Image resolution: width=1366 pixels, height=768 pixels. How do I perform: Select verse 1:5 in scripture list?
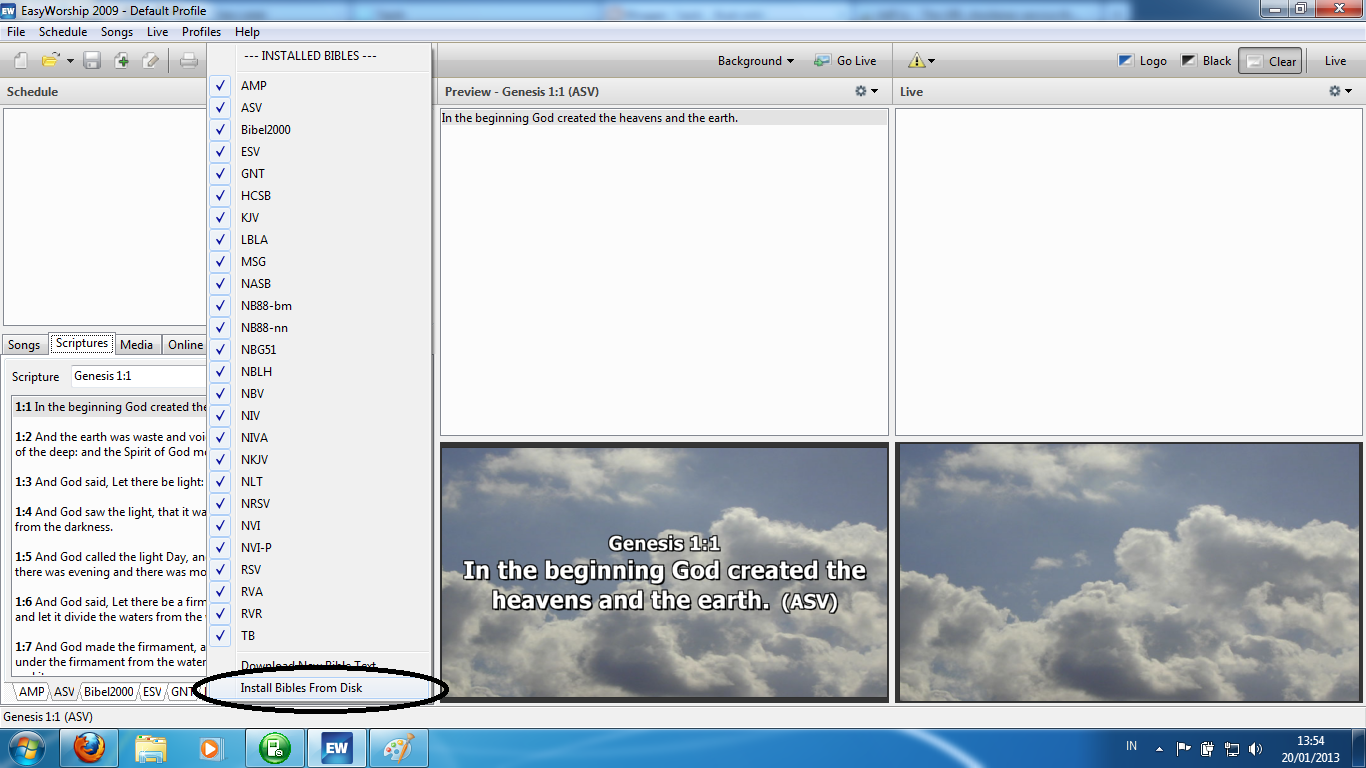coord(110,564)
